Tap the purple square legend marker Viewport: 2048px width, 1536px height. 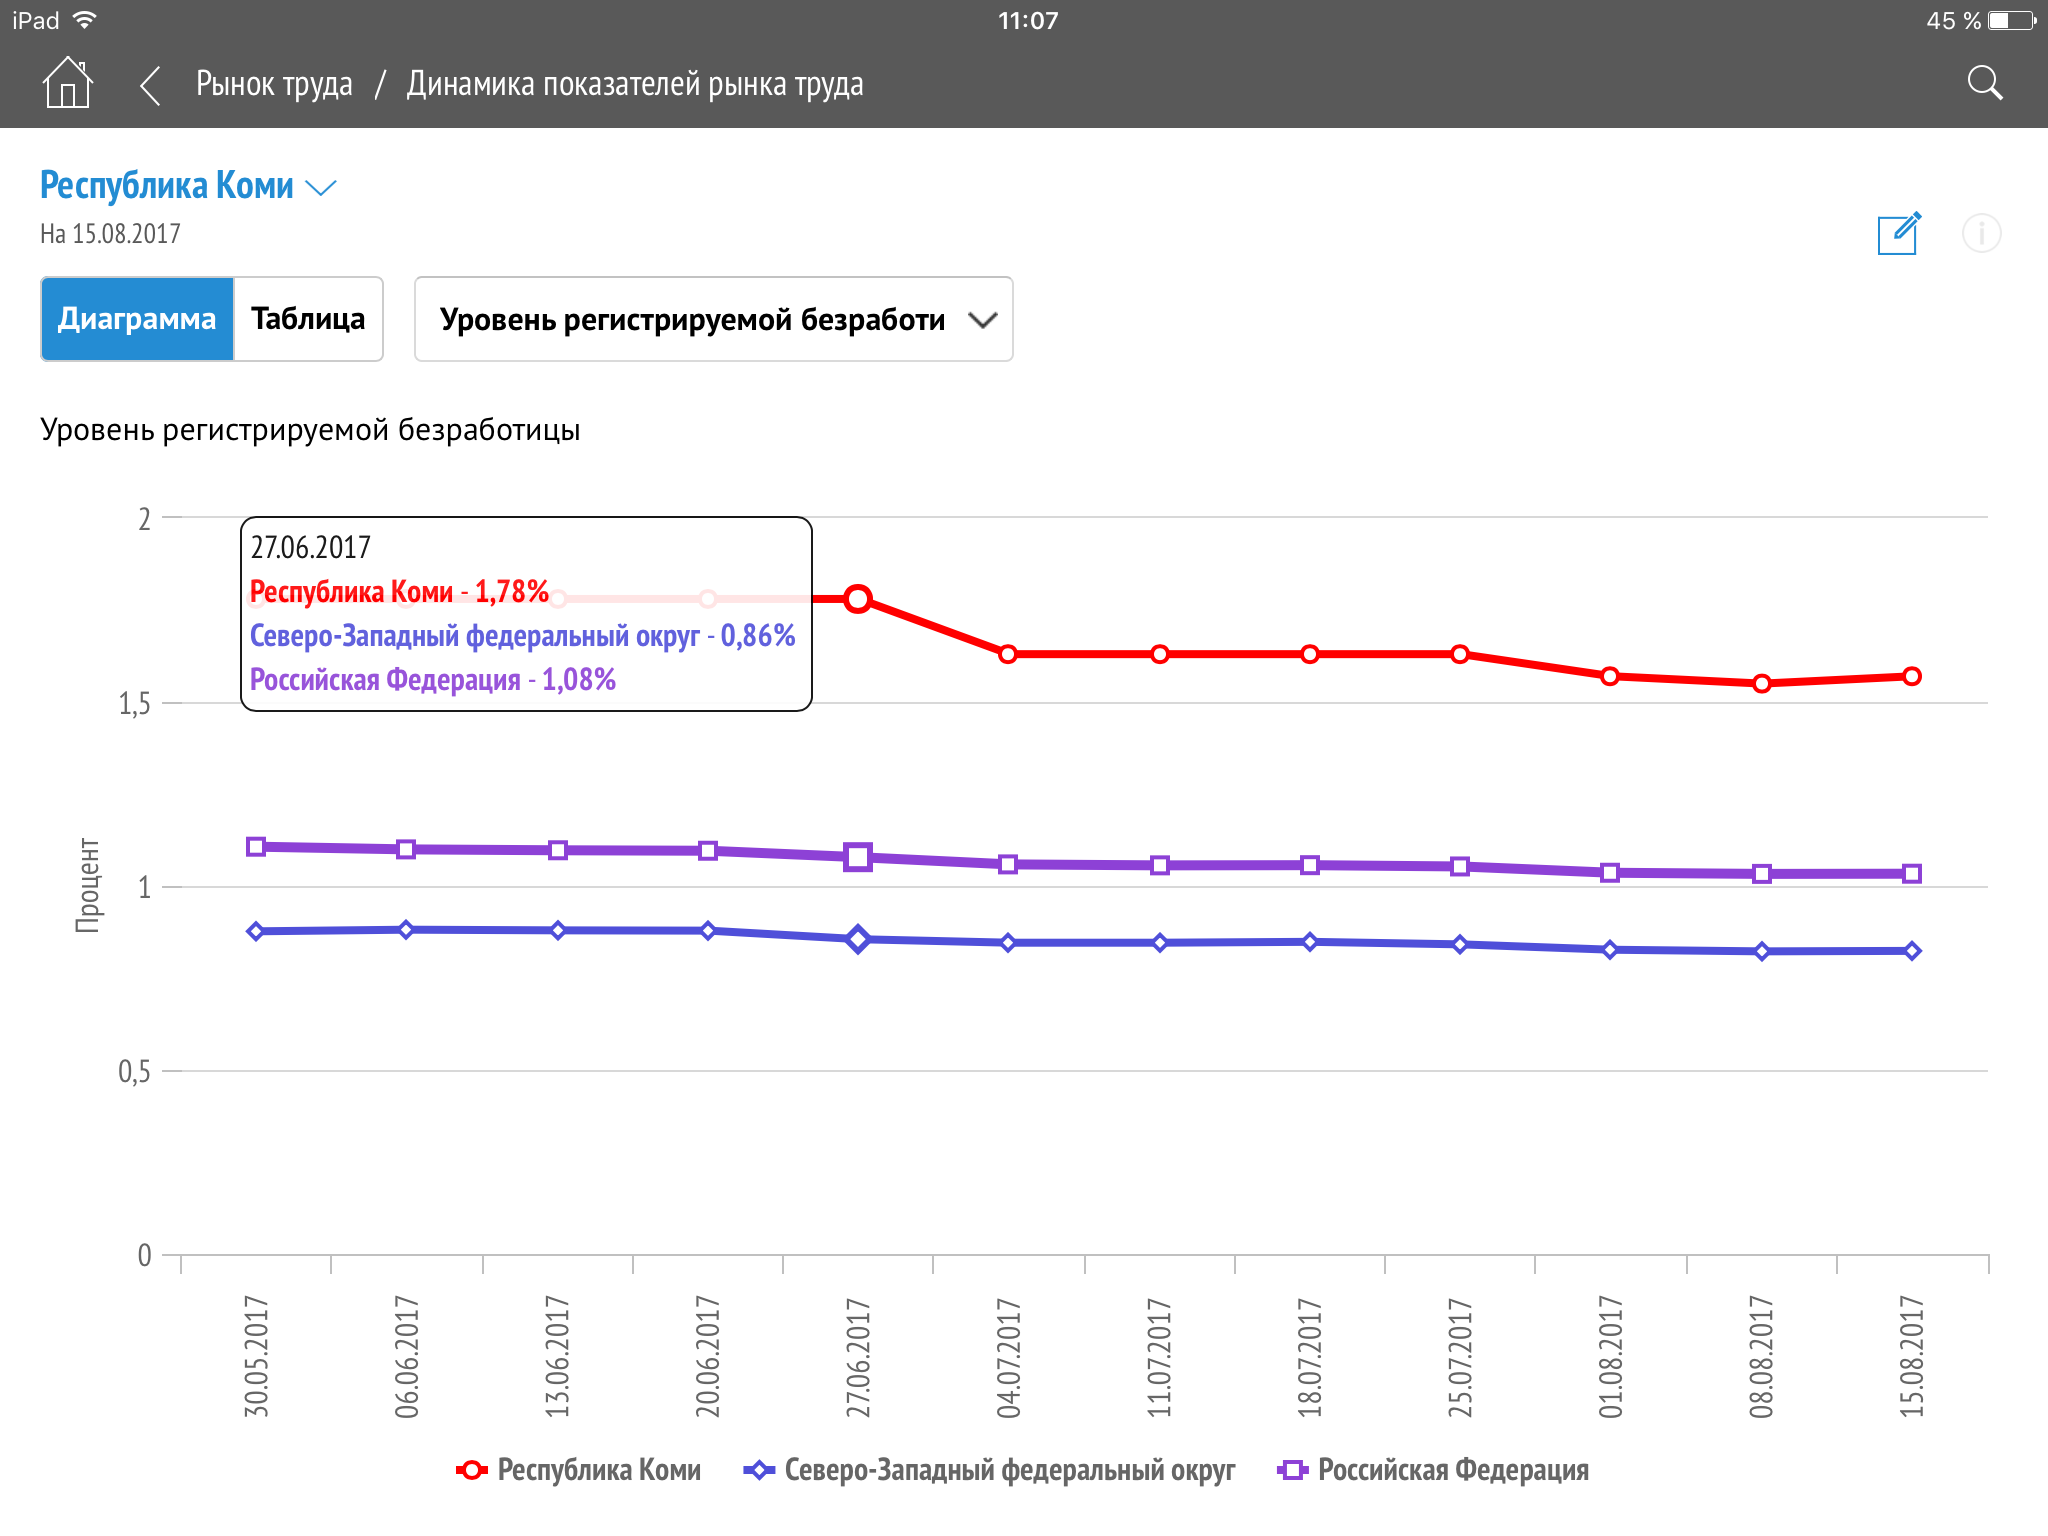pyautogui.click(x=1292, y=1470)
